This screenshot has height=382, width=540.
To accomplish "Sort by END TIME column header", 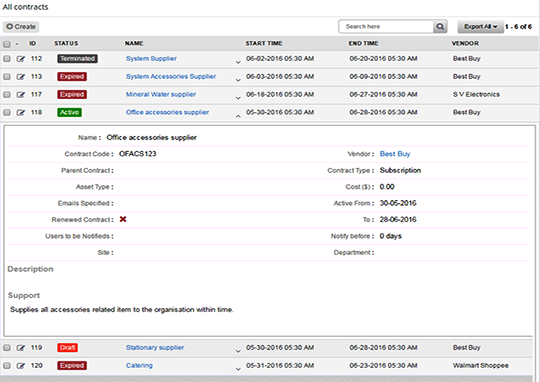I will coord(363,43).
